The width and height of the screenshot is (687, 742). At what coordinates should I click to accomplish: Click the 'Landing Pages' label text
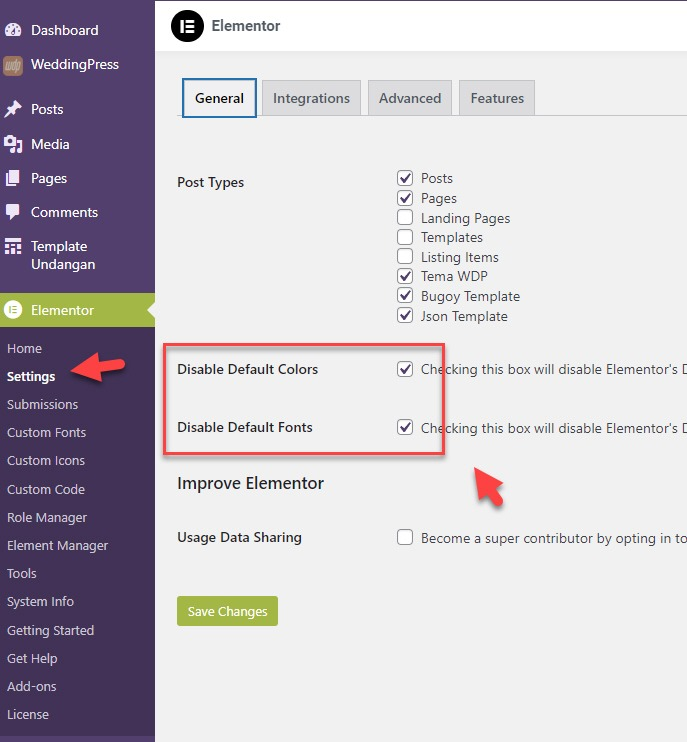point(466,218)
